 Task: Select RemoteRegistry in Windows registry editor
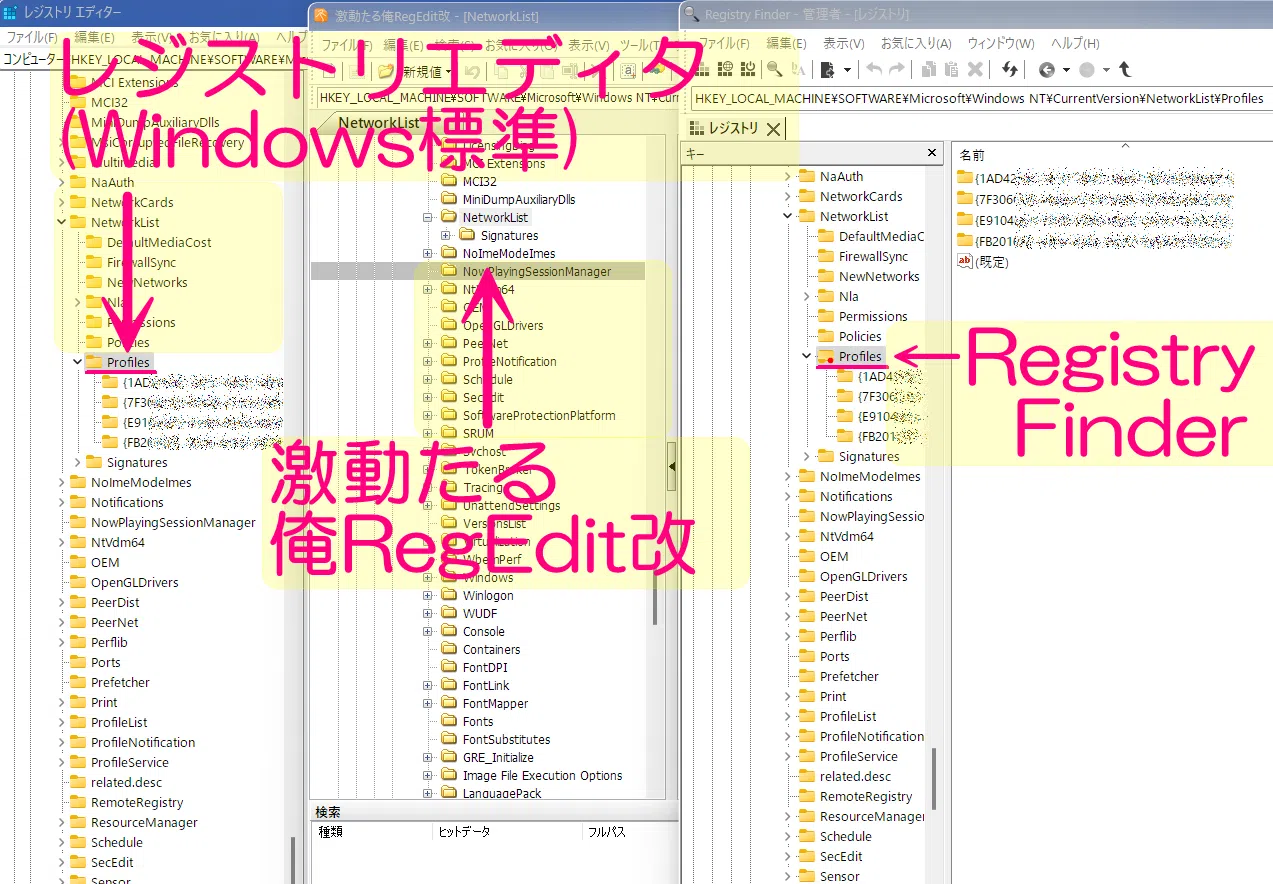137,802
